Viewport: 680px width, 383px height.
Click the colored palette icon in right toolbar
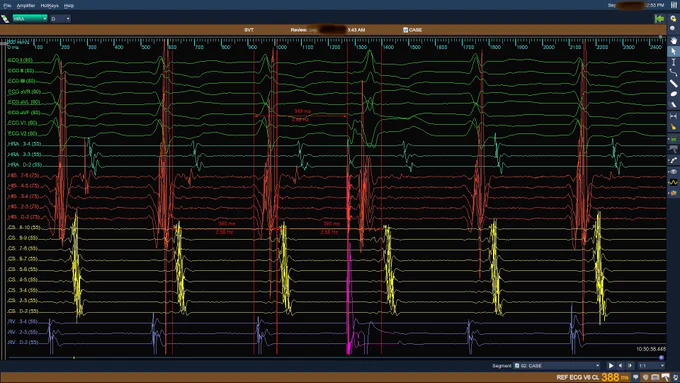tap(673, 193)
